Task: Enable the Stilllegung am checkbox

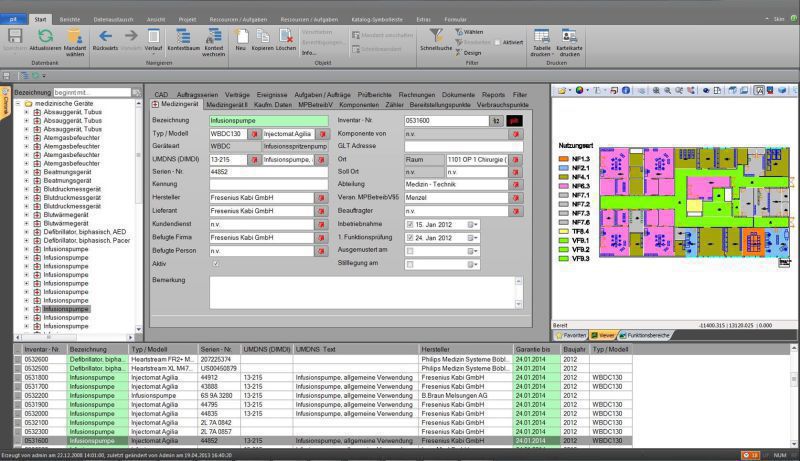Action: 410,264
